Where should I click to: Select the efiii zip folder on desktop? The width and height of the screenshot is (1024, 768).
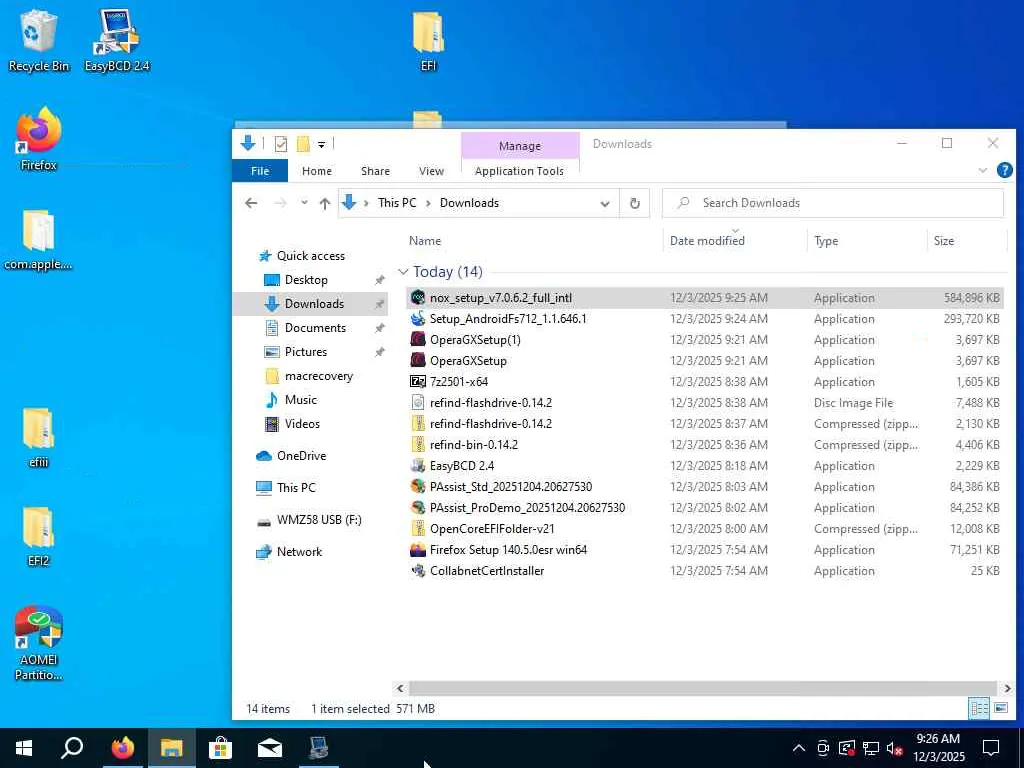coord(39,438)
